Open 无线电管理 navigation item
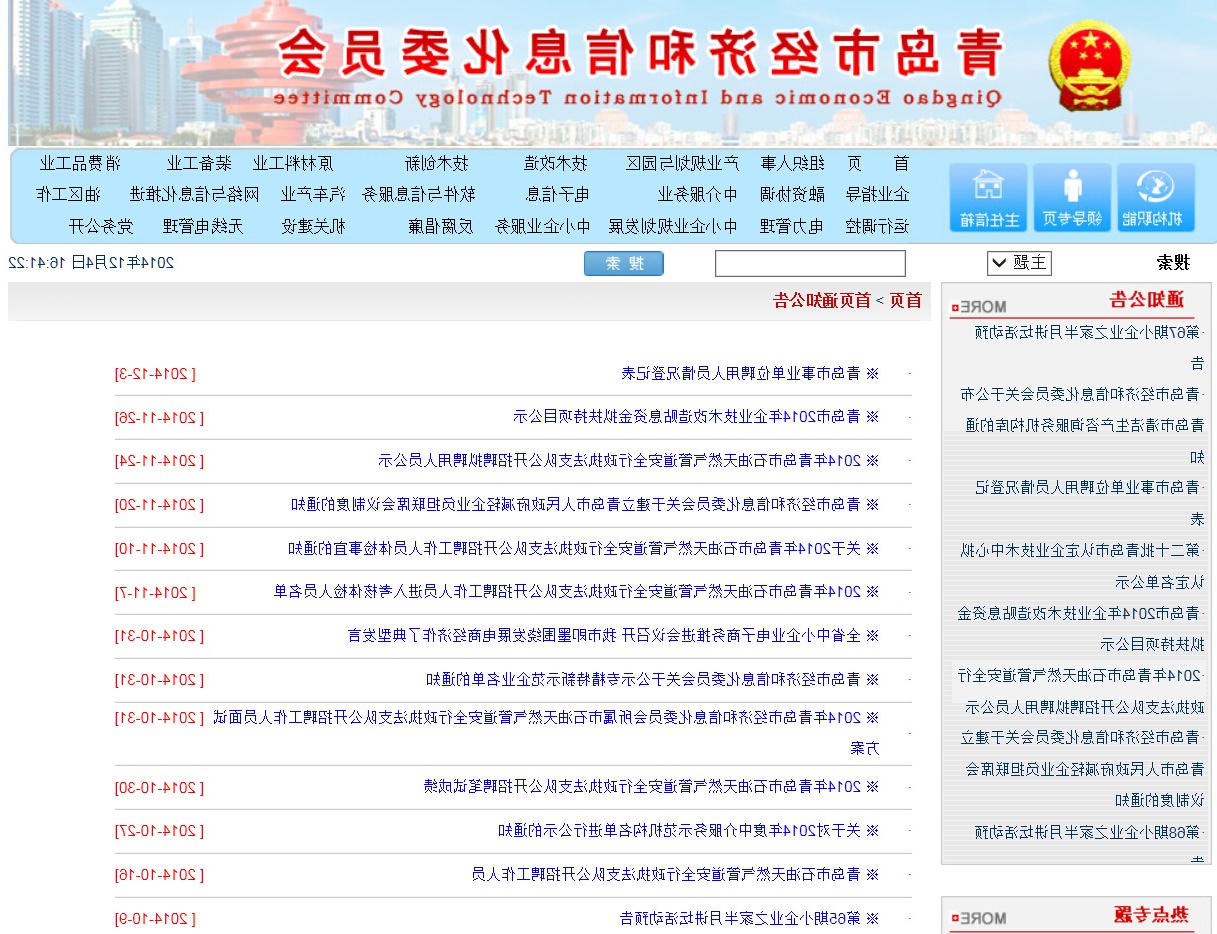 [202, 226]
